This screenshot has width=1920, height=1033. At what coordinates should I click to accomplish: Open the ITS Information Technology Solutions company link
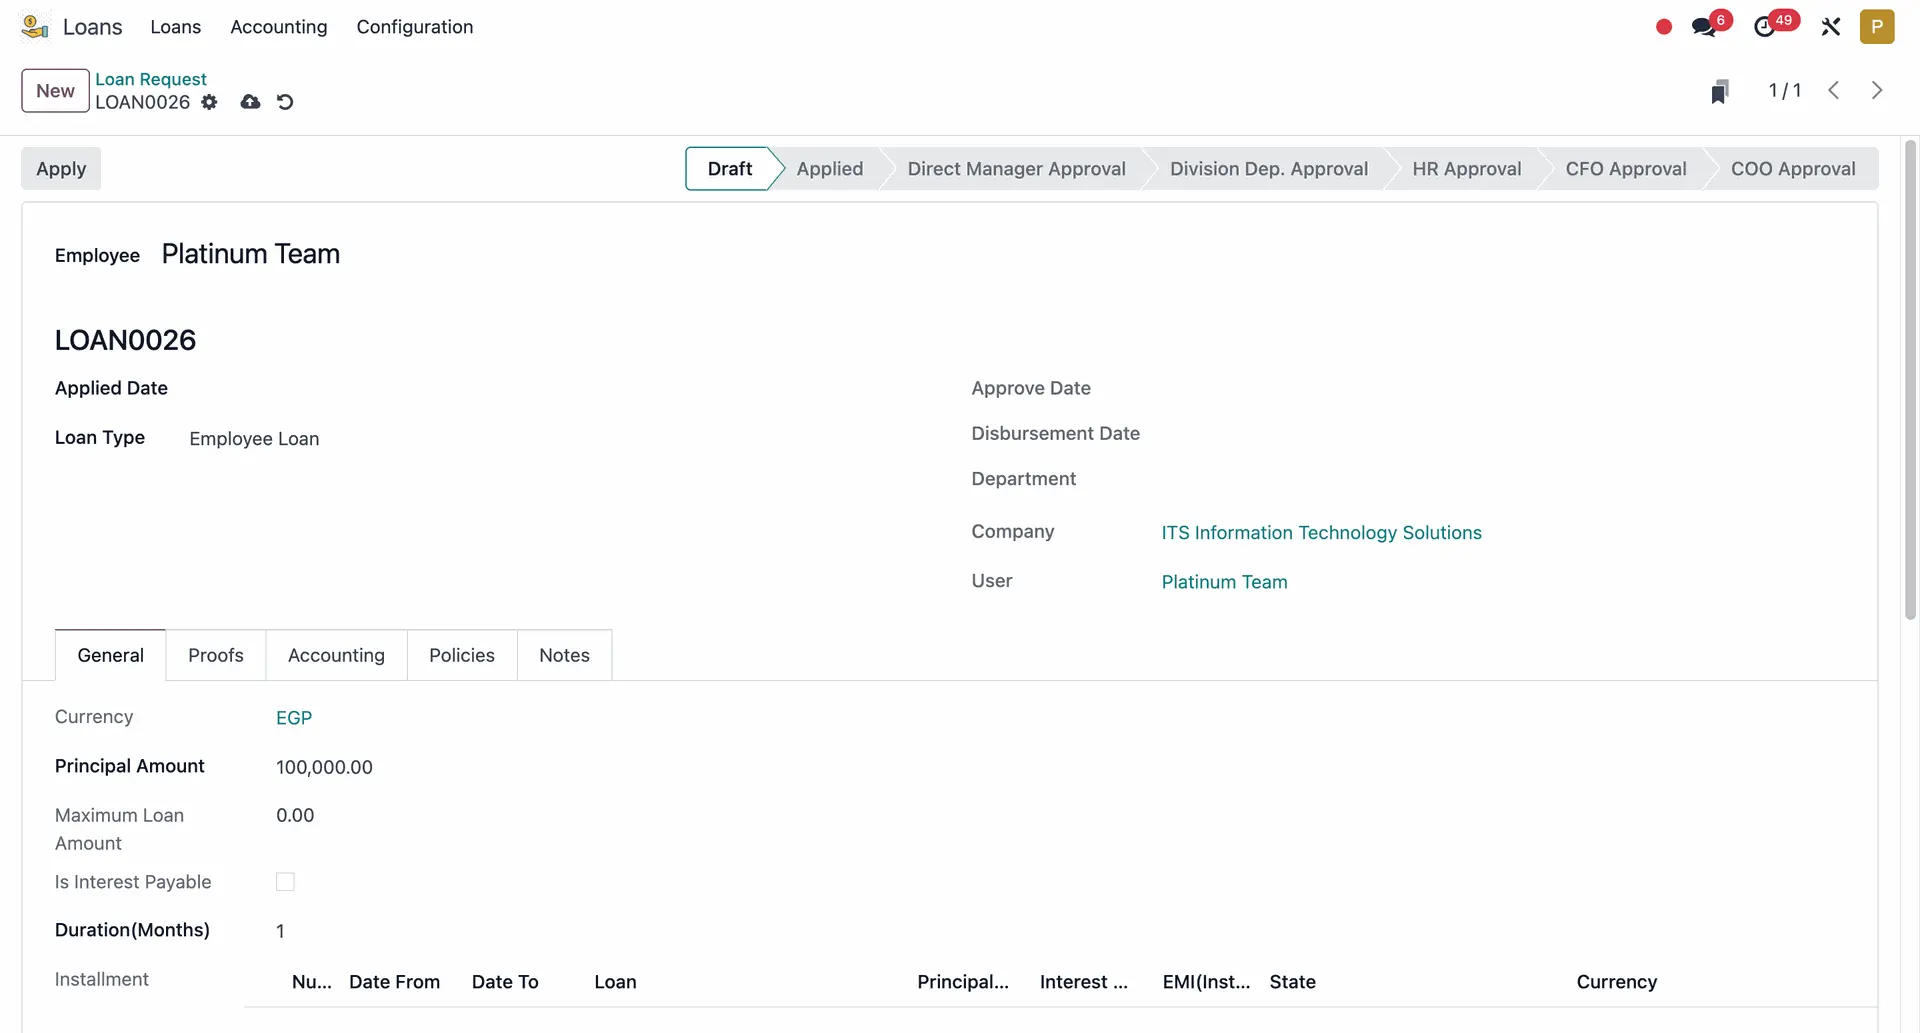(x=1321, y=533)
